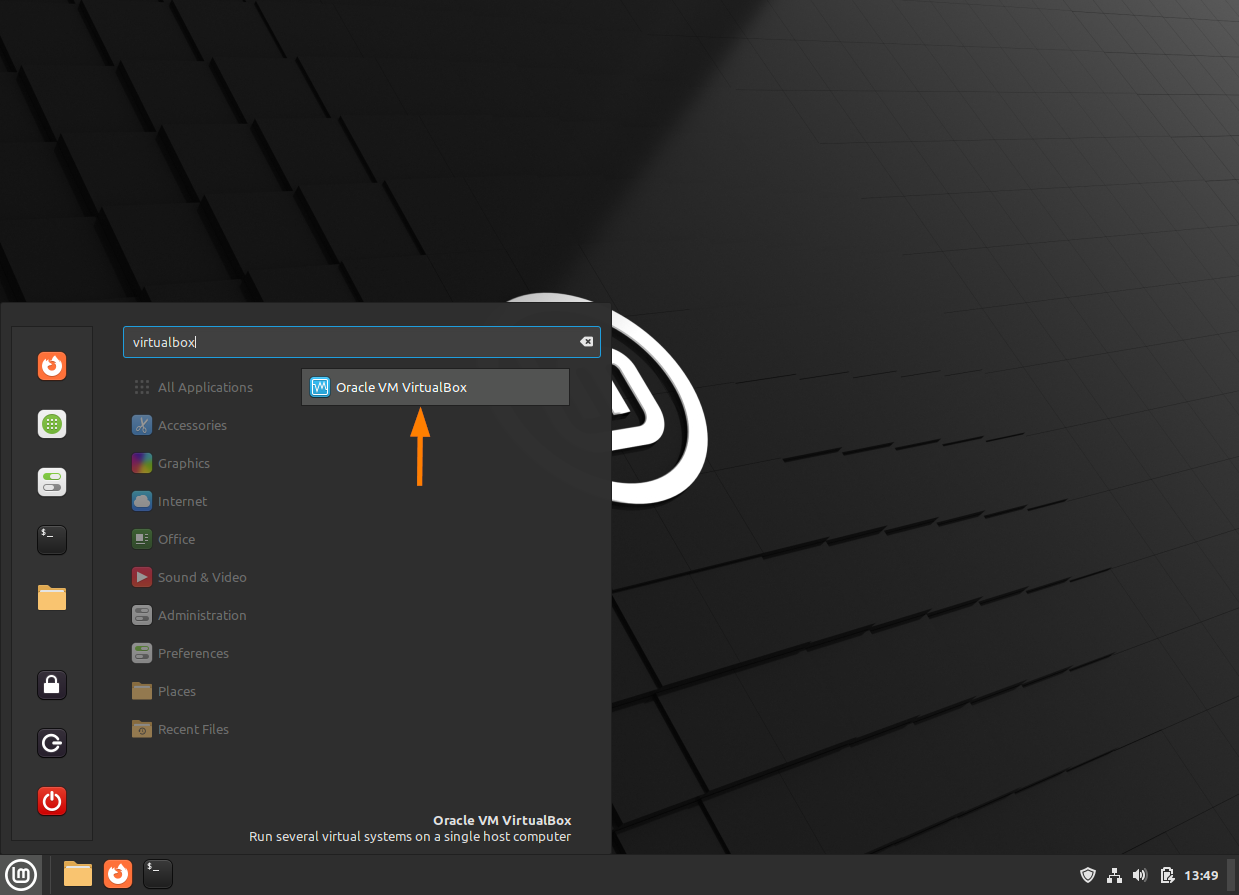Clear the virtualbox search text
Viewport: 1239px width, 895px height.
tap(587, 342)
